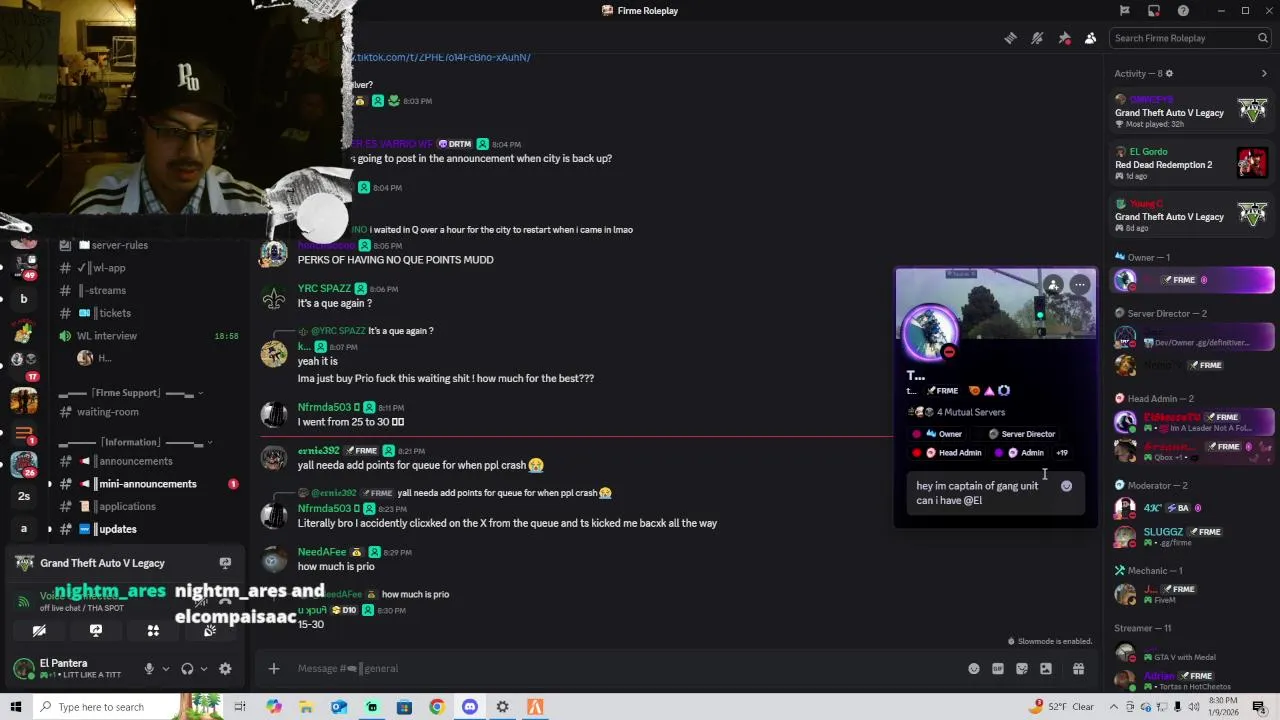This screenshot has width=1280, height=720.
Task: Open the gift Nitro icon
Action: 1079,669
